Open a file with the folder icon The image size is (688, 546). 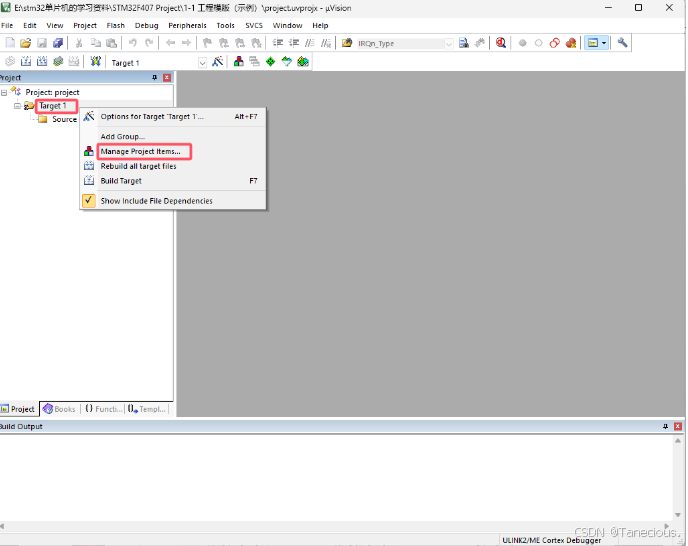coord(25,43)
